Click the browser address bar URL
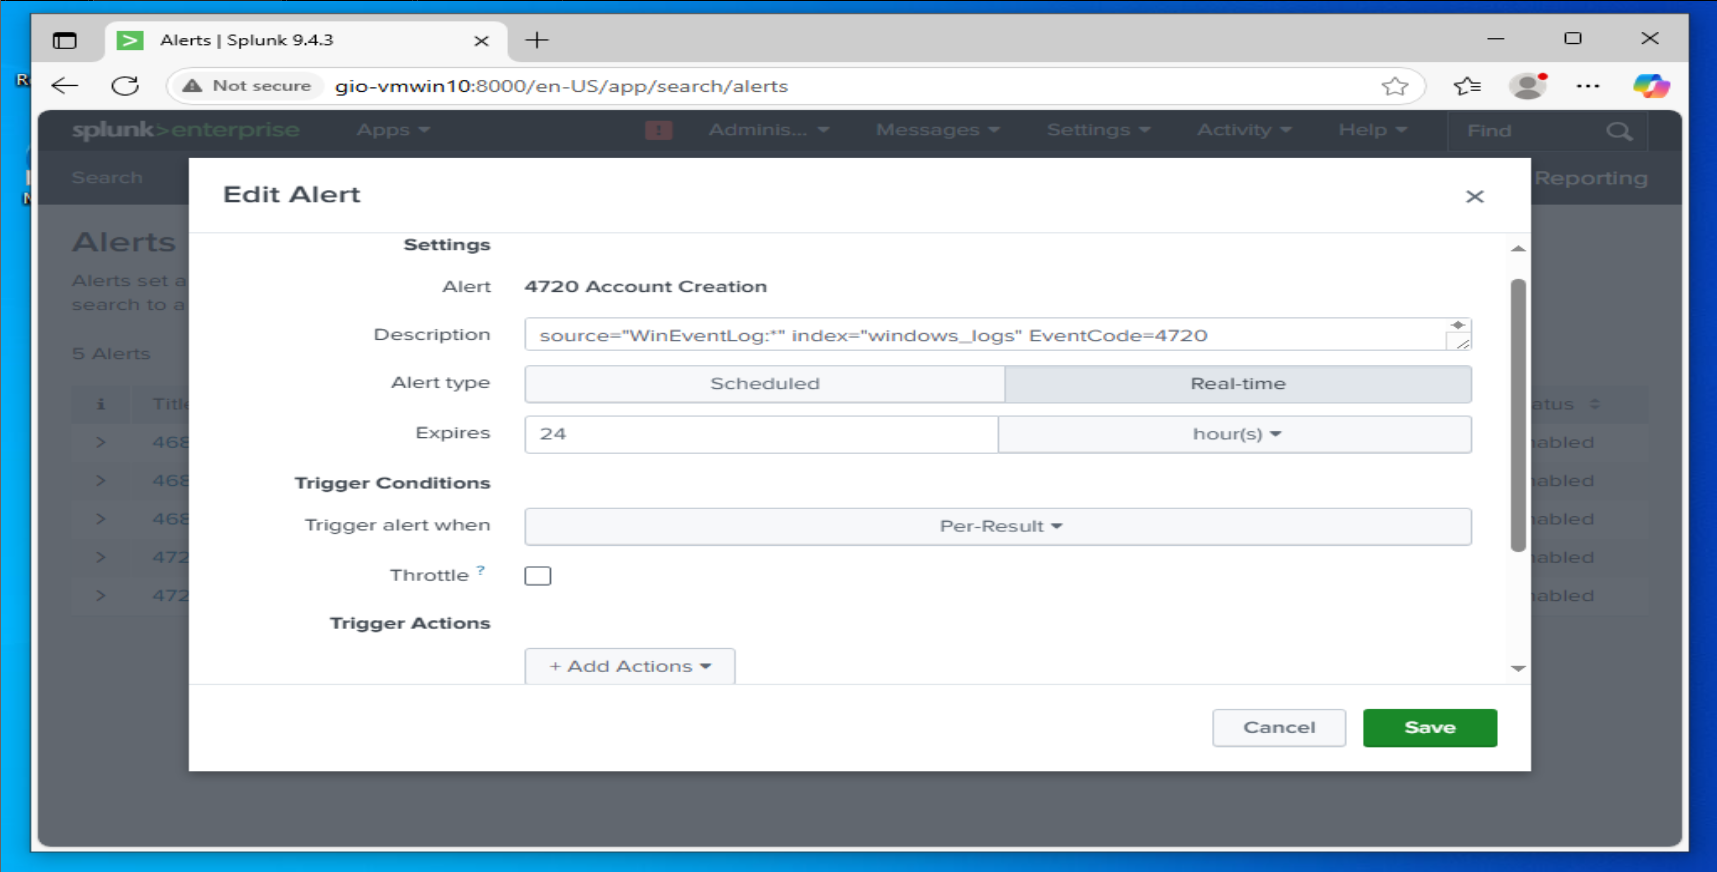The width and height of the screenshot is (1717, 872). click(561, 86)
